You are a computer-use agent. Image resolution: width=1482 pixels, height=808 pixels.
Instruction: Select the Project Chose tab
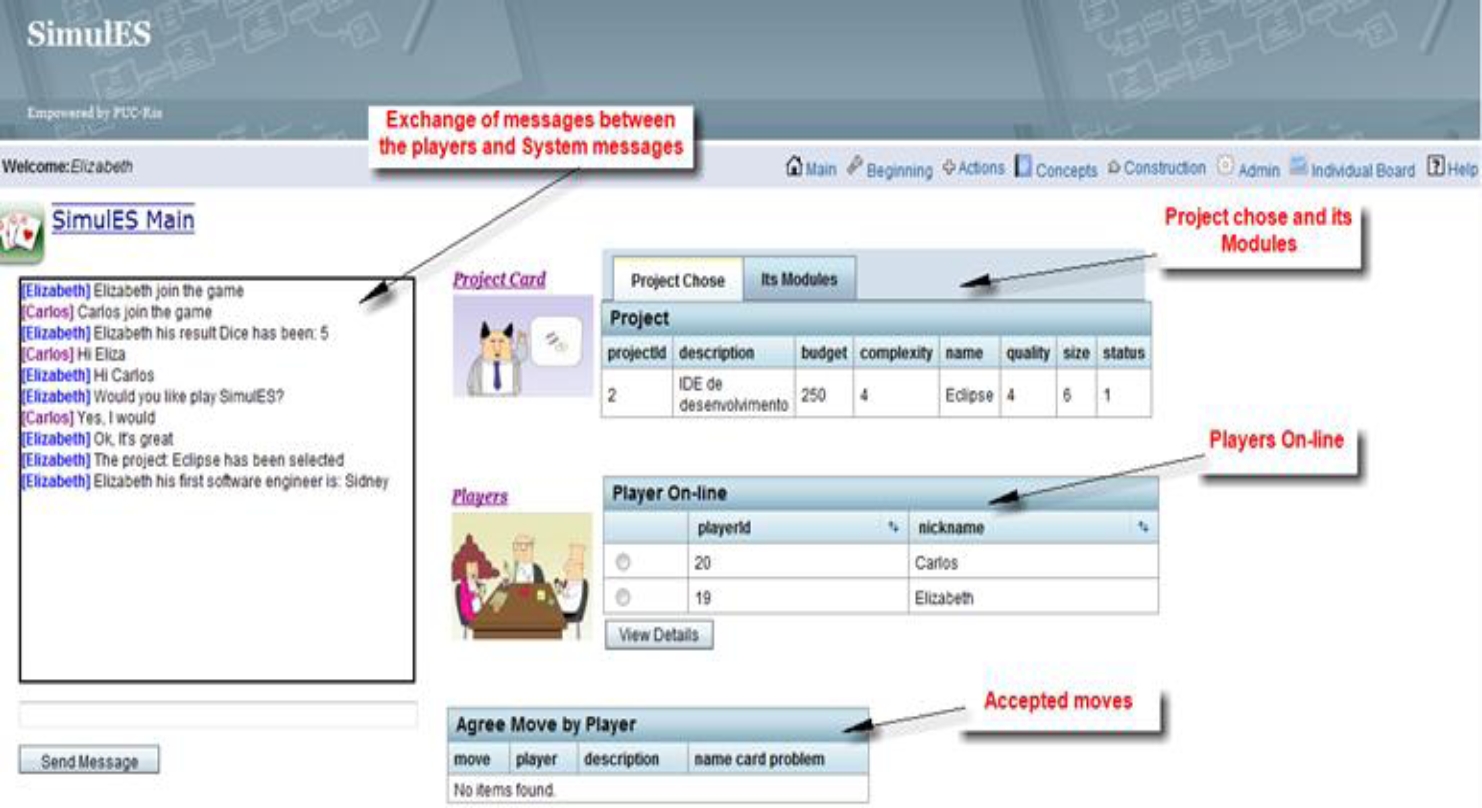point(677,281)
